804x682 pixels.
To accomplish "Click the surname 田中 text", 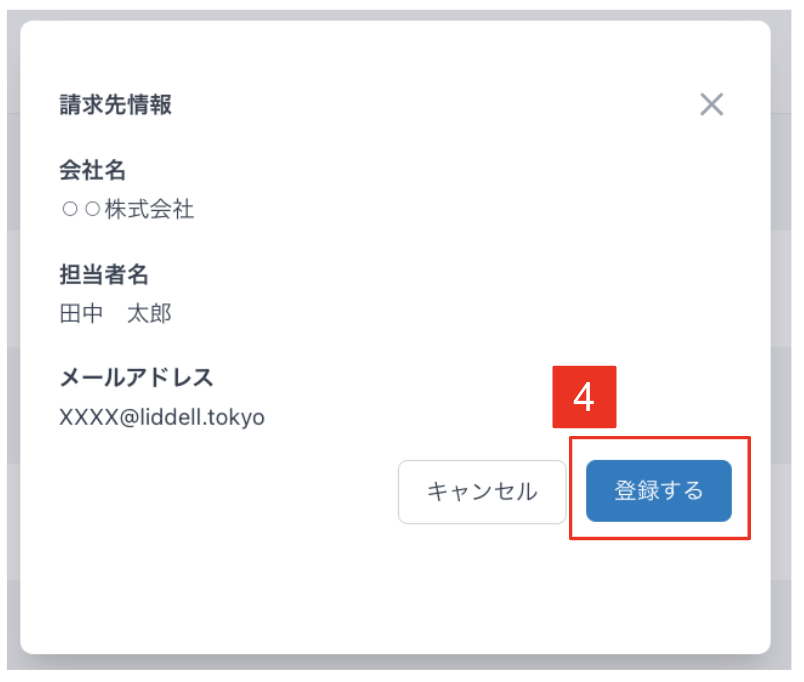I will [x=82, y=313].
